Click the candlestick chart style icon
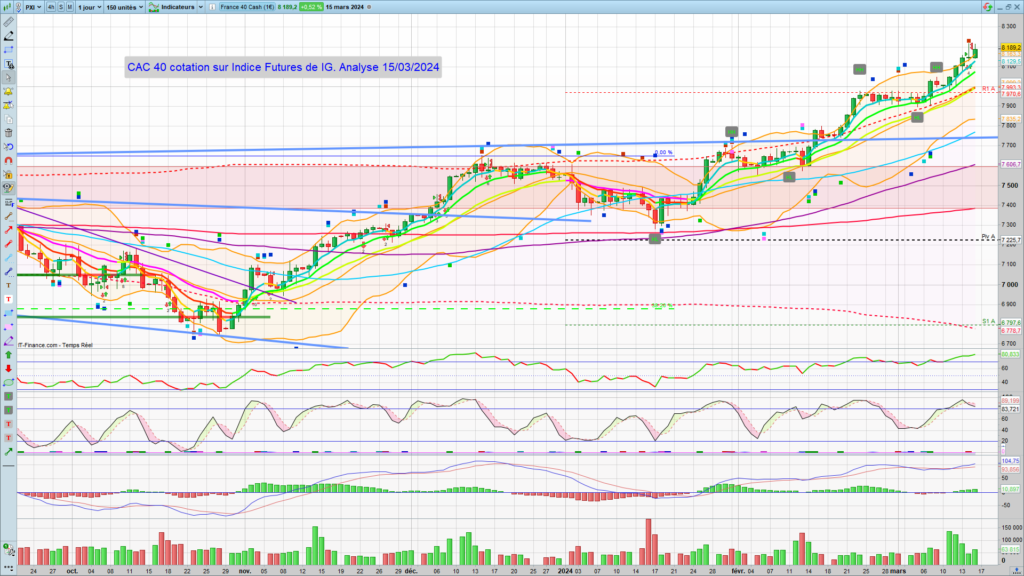Viewport: 1024px width, 576px height. (8, 7)
